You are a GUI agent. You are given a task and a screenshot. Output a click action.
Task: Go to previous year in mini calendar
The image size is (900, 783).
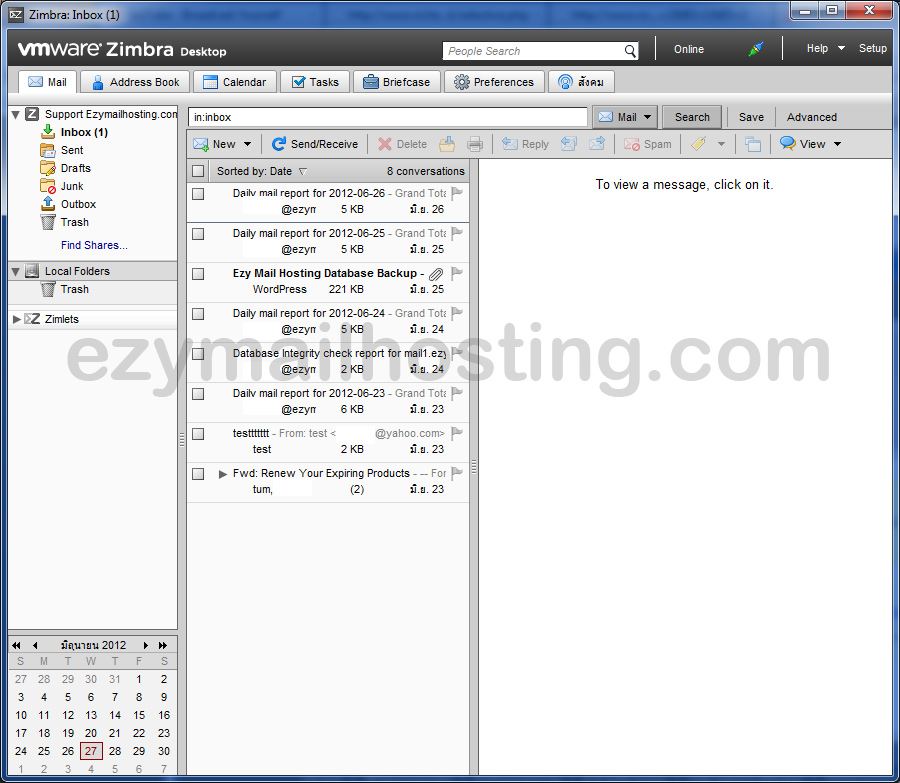pyautogui.click(x=16, y=645)
